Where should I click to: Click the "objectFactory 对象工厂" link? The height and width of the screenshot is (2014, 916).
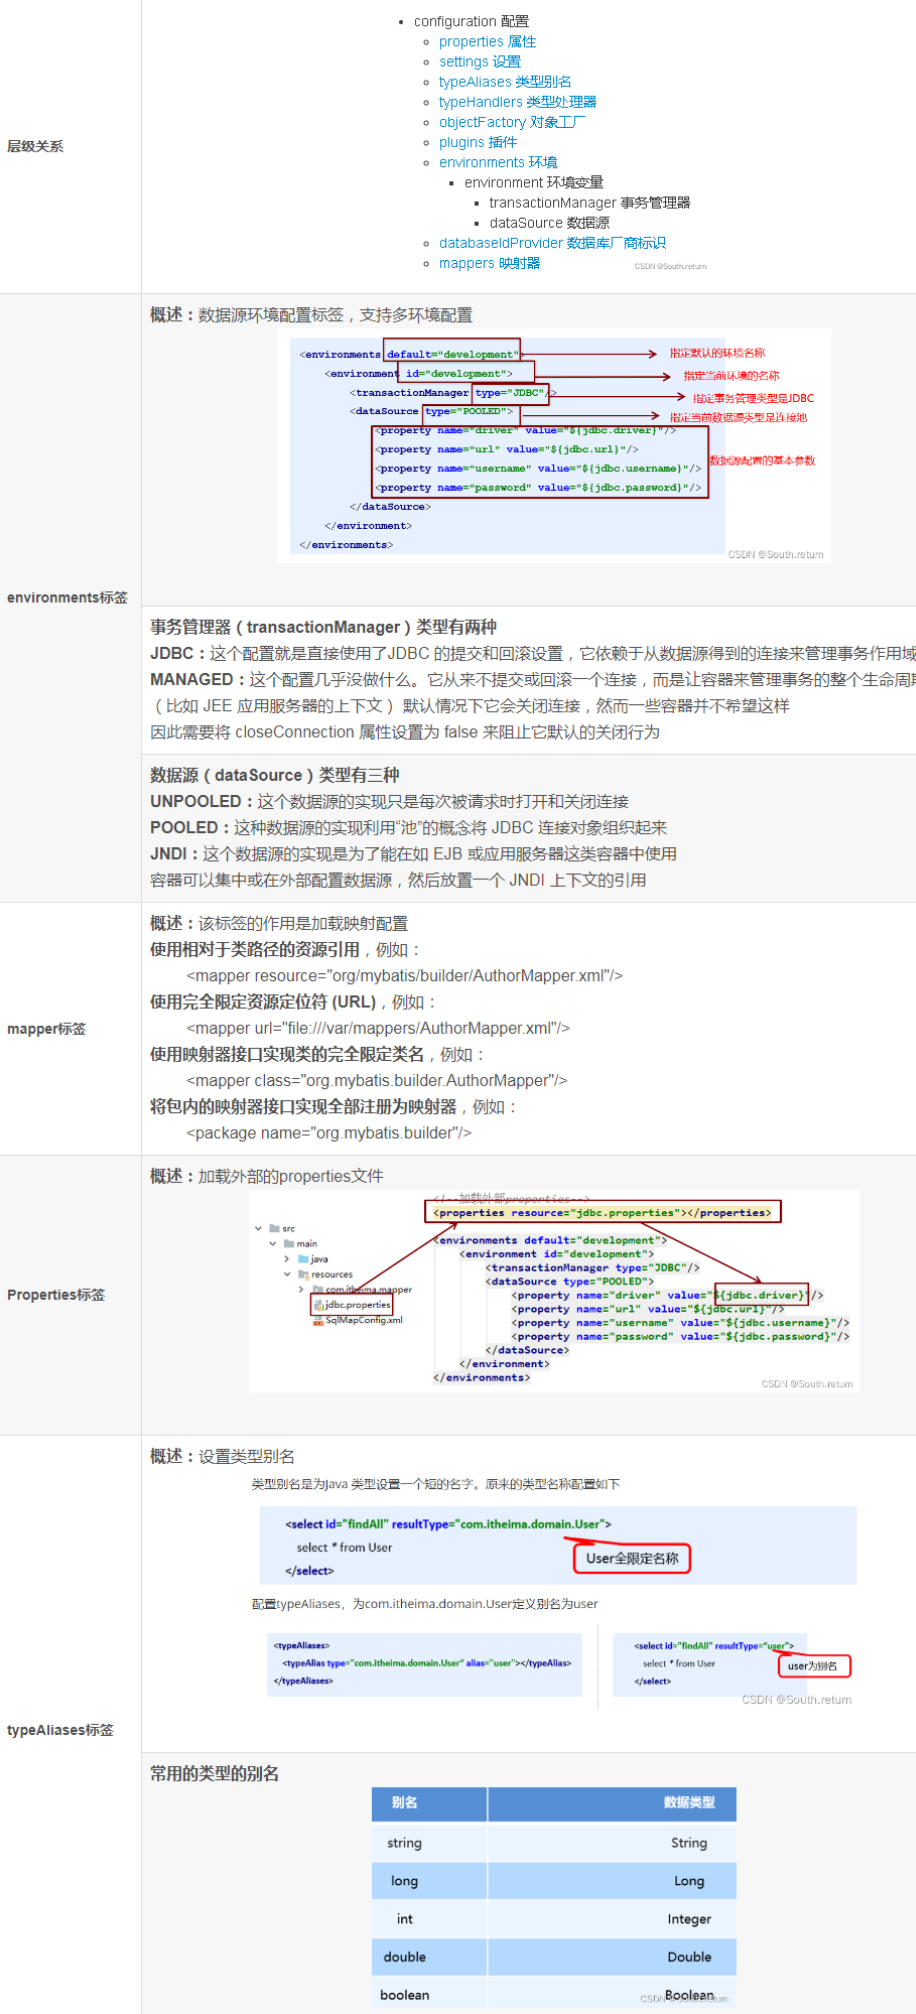512,122
